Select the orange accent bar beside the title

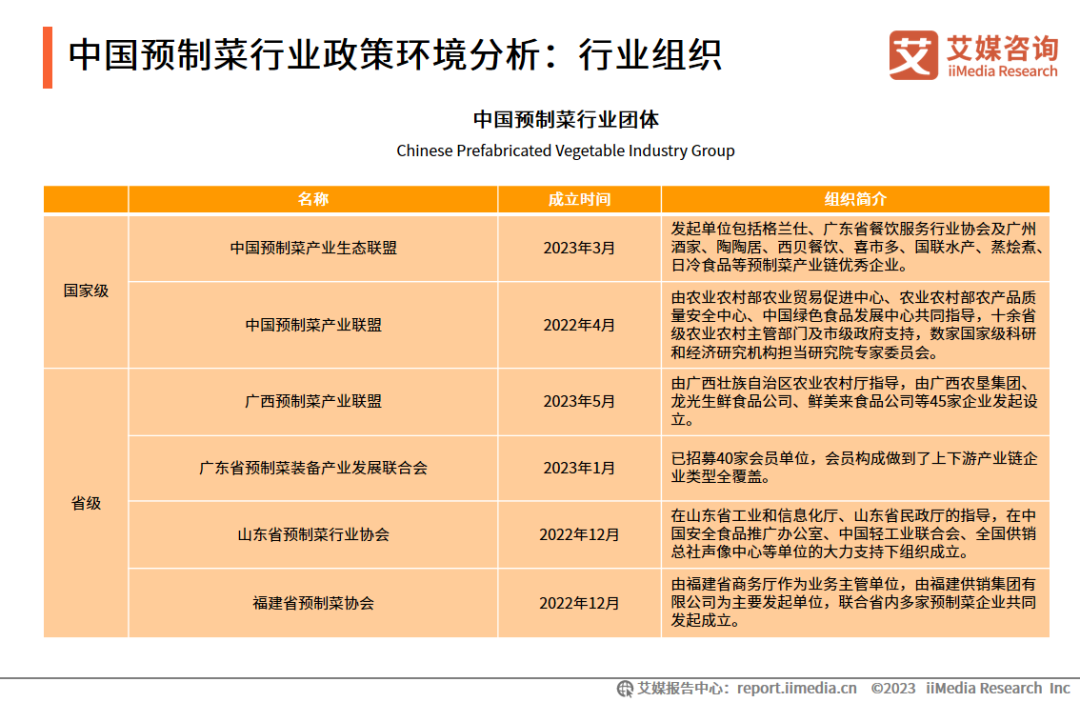pyautogui.click(x=49, y=56)
